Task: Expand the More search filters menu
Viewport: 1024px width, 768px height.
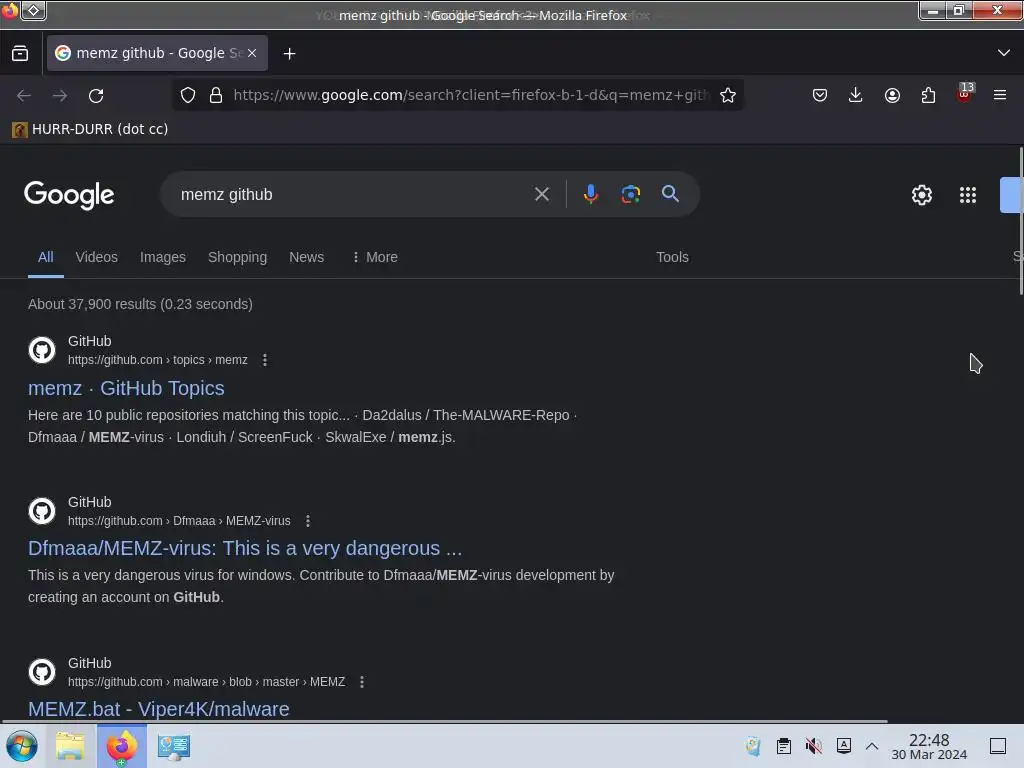Action: (x=375, y=257)
